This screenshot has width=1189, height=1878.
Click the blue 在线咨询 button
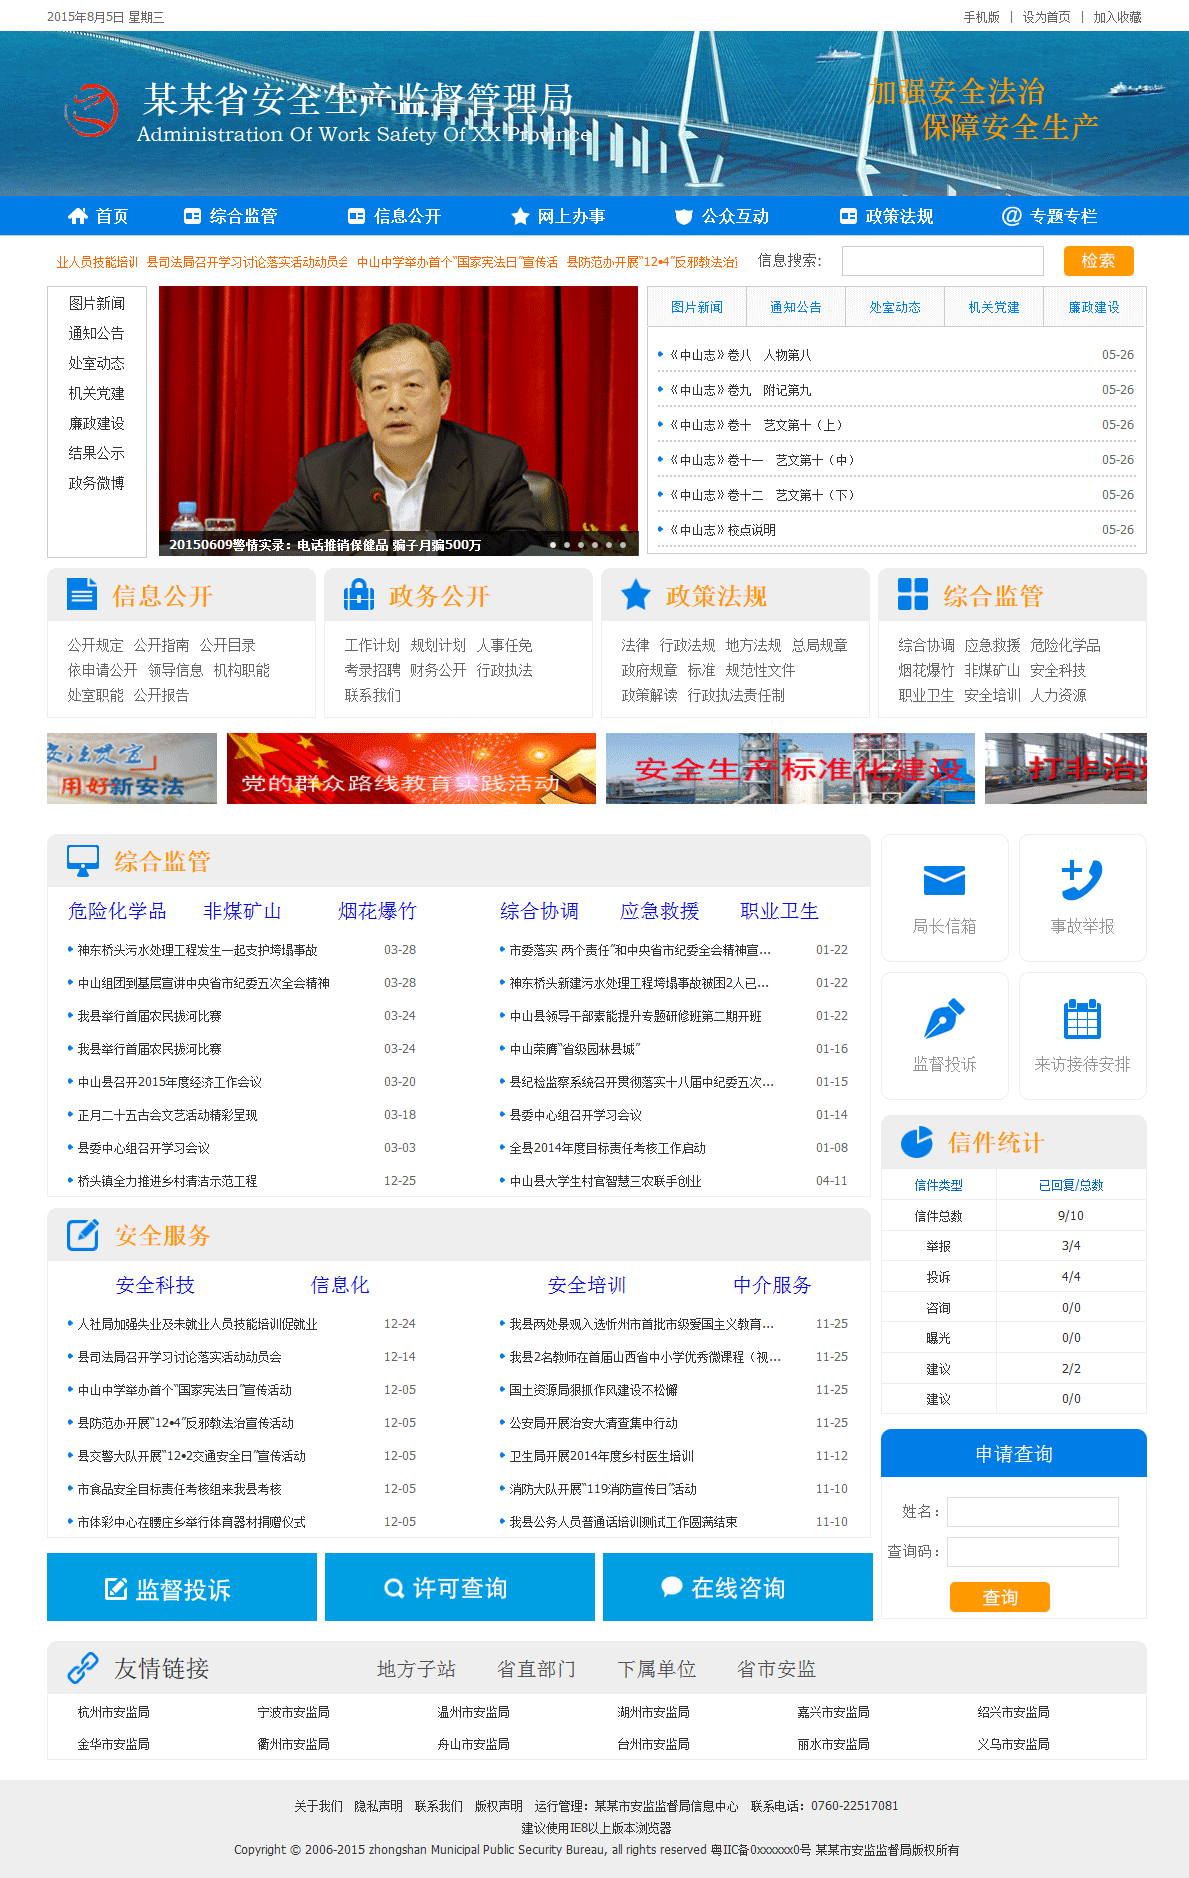[x=737, y=1587]
